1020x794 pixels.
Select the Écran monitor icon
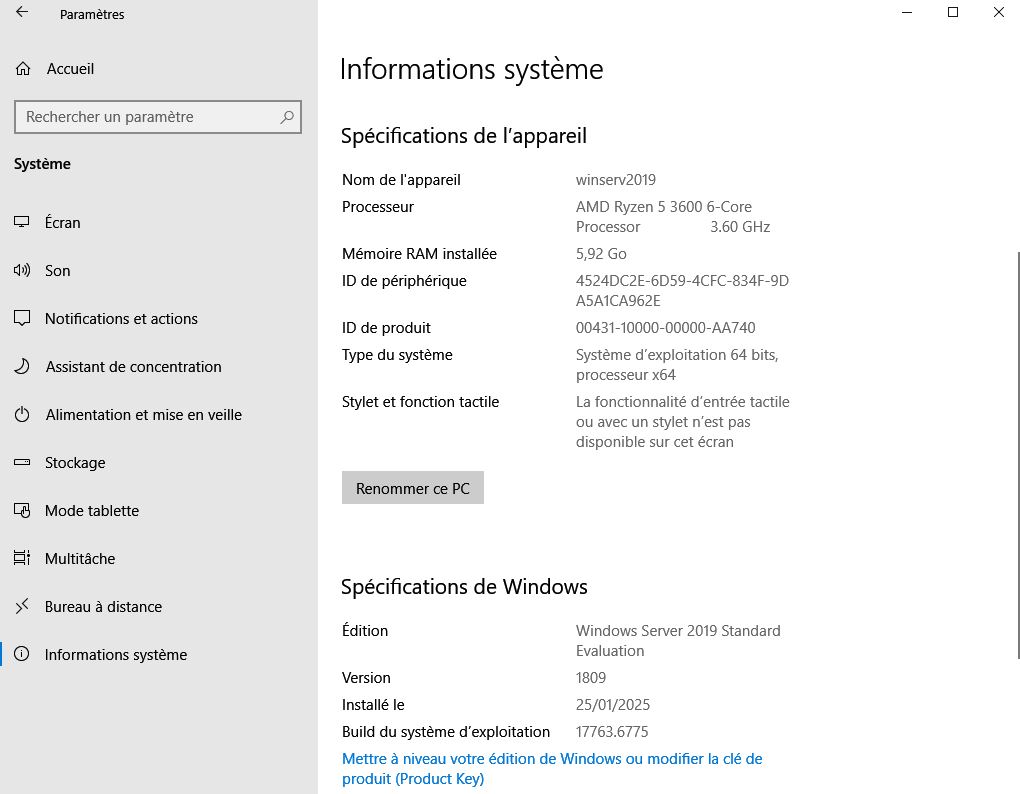point(22,223)
